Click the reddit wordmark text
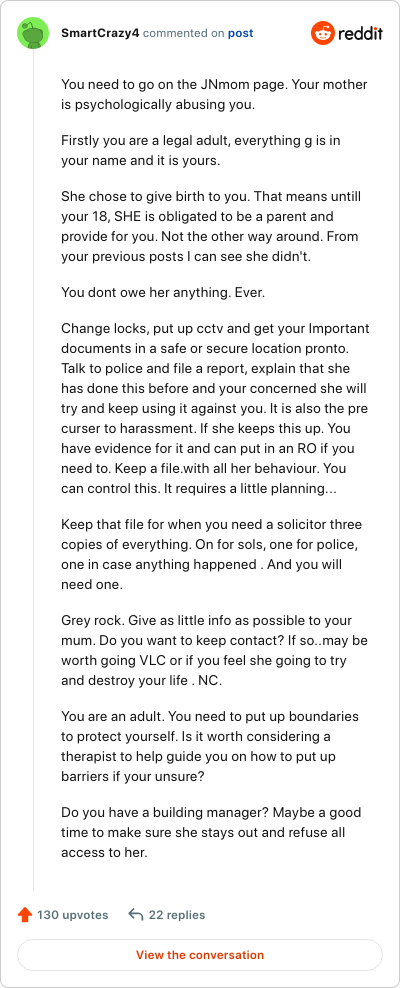 pyautogui.click(x=360, y=33)
